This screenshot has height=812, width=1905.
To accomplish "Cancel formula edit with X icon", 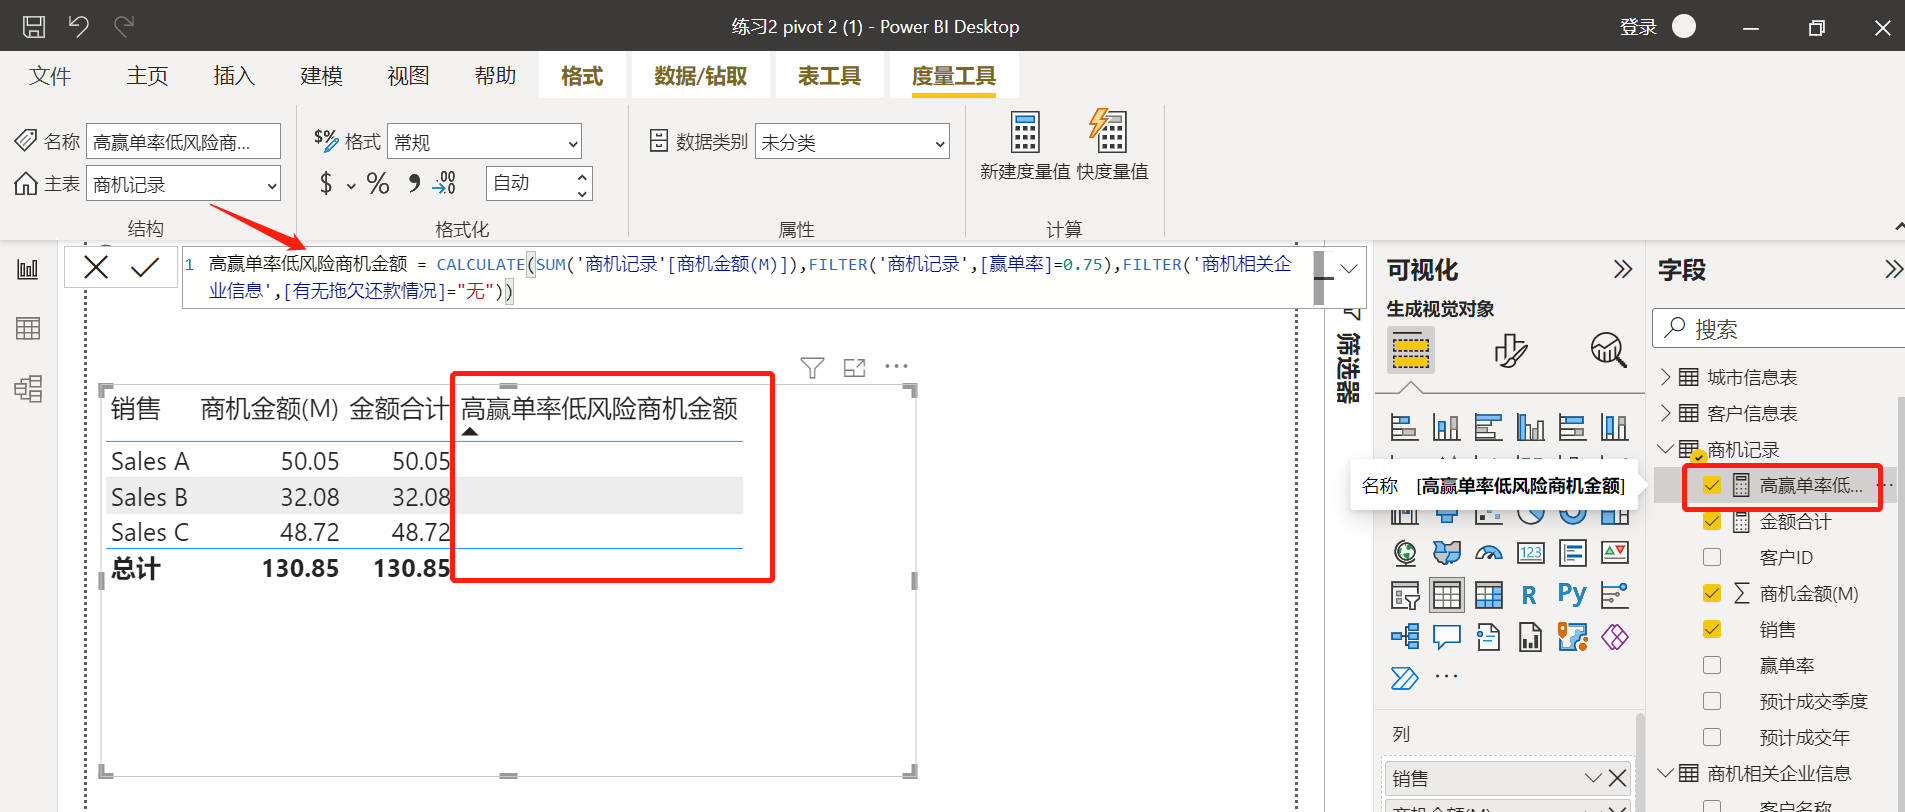I will [x=96, y=267].
